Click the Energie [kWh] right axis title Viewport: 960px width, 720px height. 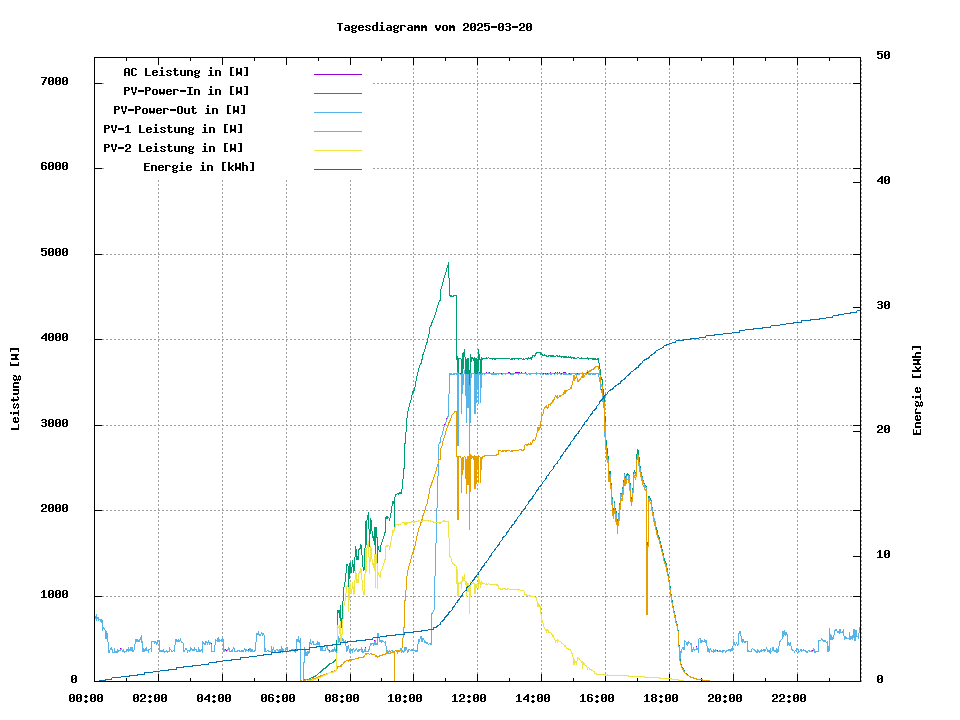pyautogui.click(x=917, y=390)
